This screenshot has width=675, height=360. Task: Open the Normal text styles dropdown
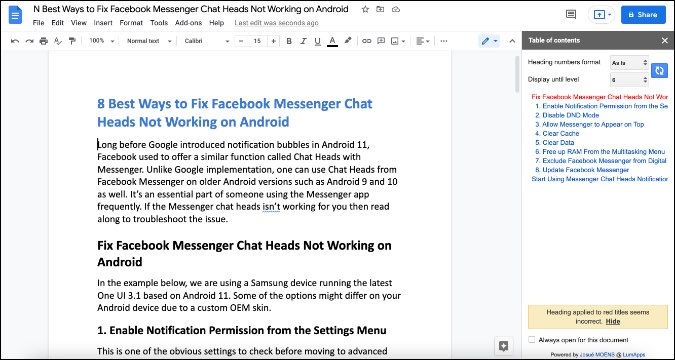pyautogui.click(x=149, y=41)
